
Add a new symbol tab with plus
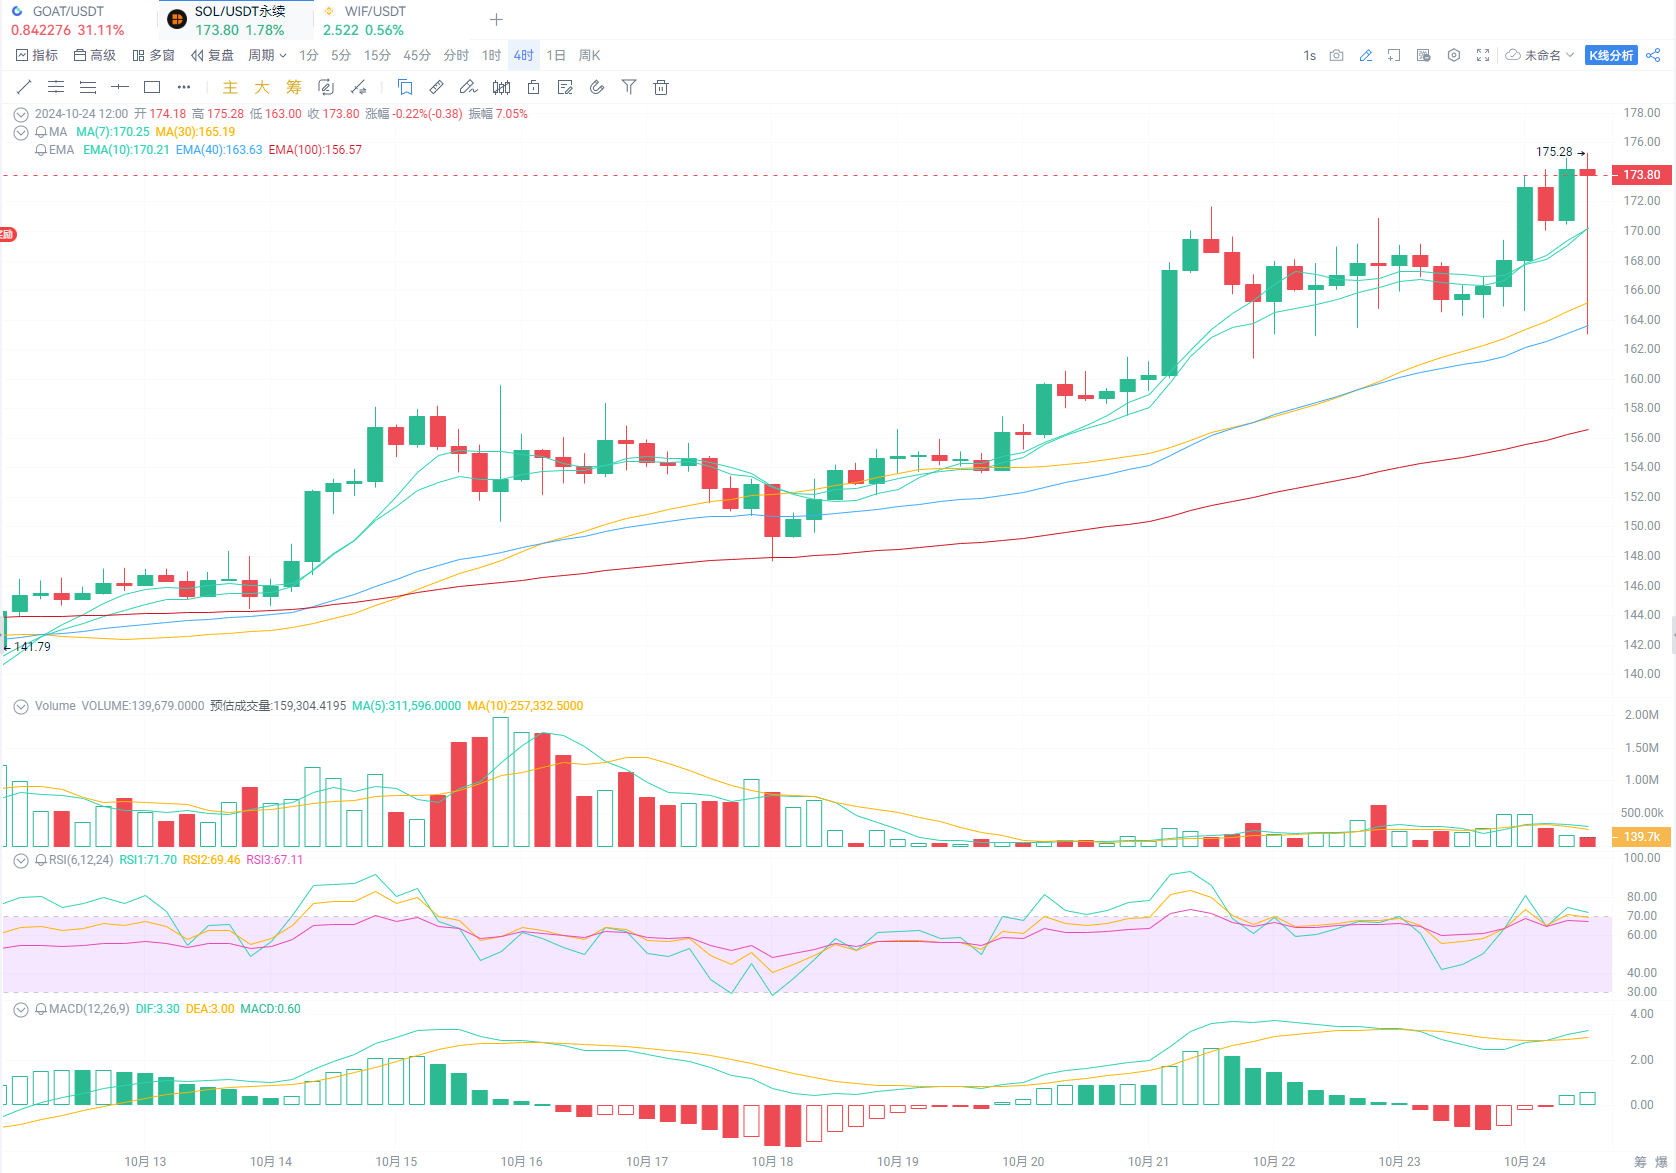(496, 20)
